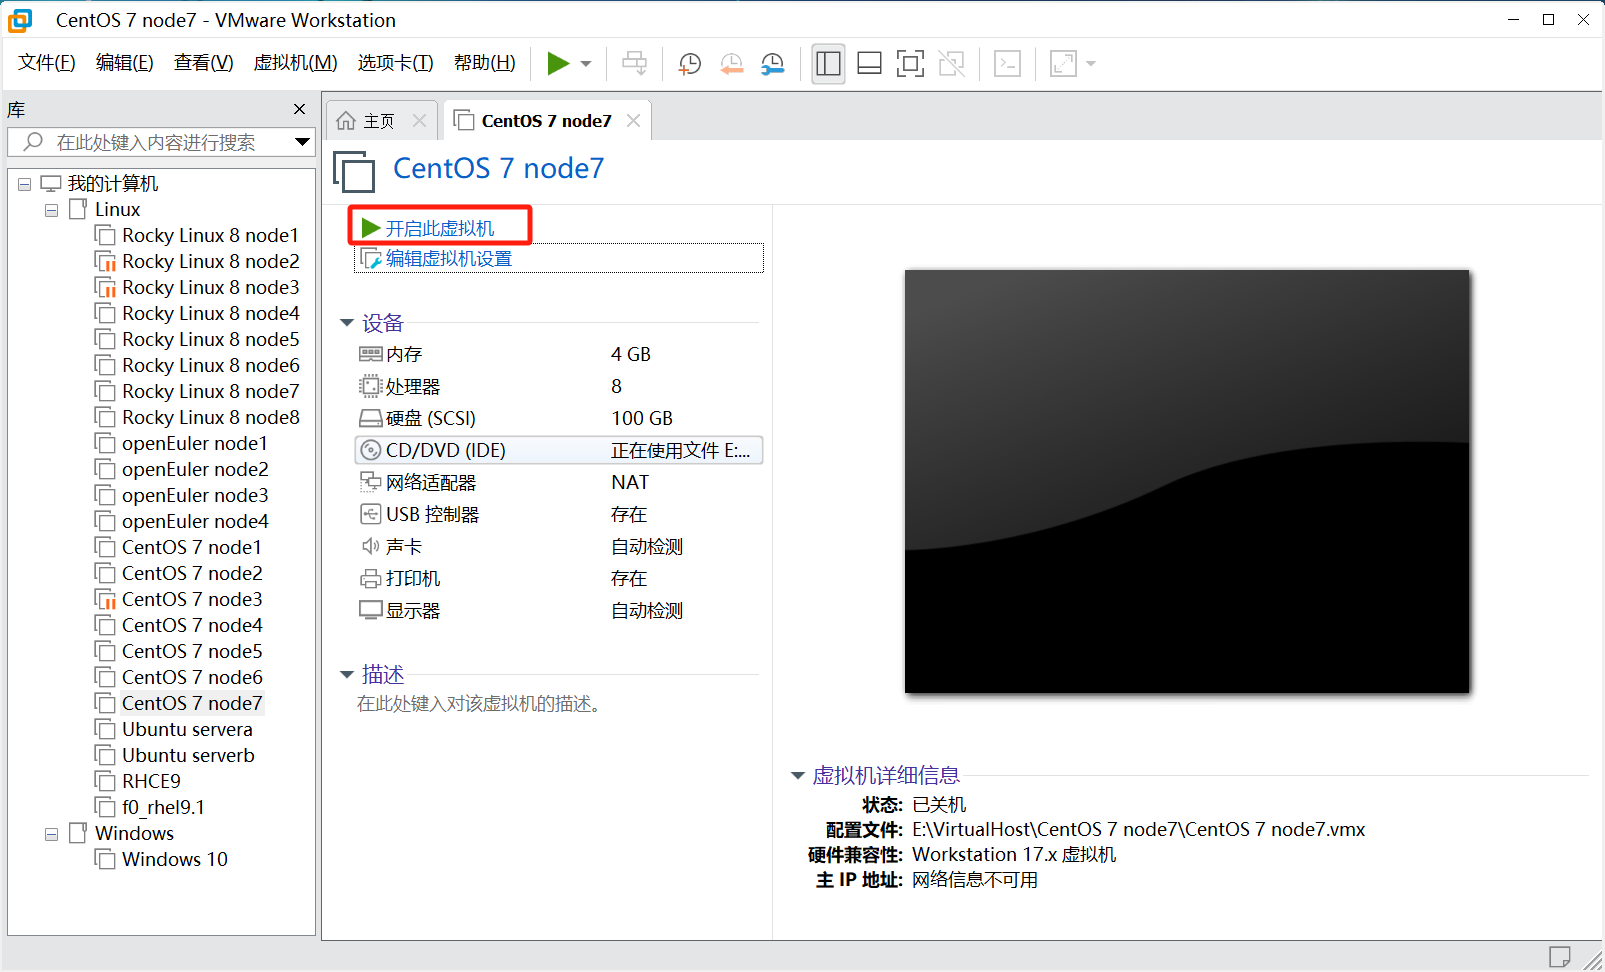Collapse the 我的计算机 tree node
This screenshot has width=1605, height=972.
(x=24, y=184)
